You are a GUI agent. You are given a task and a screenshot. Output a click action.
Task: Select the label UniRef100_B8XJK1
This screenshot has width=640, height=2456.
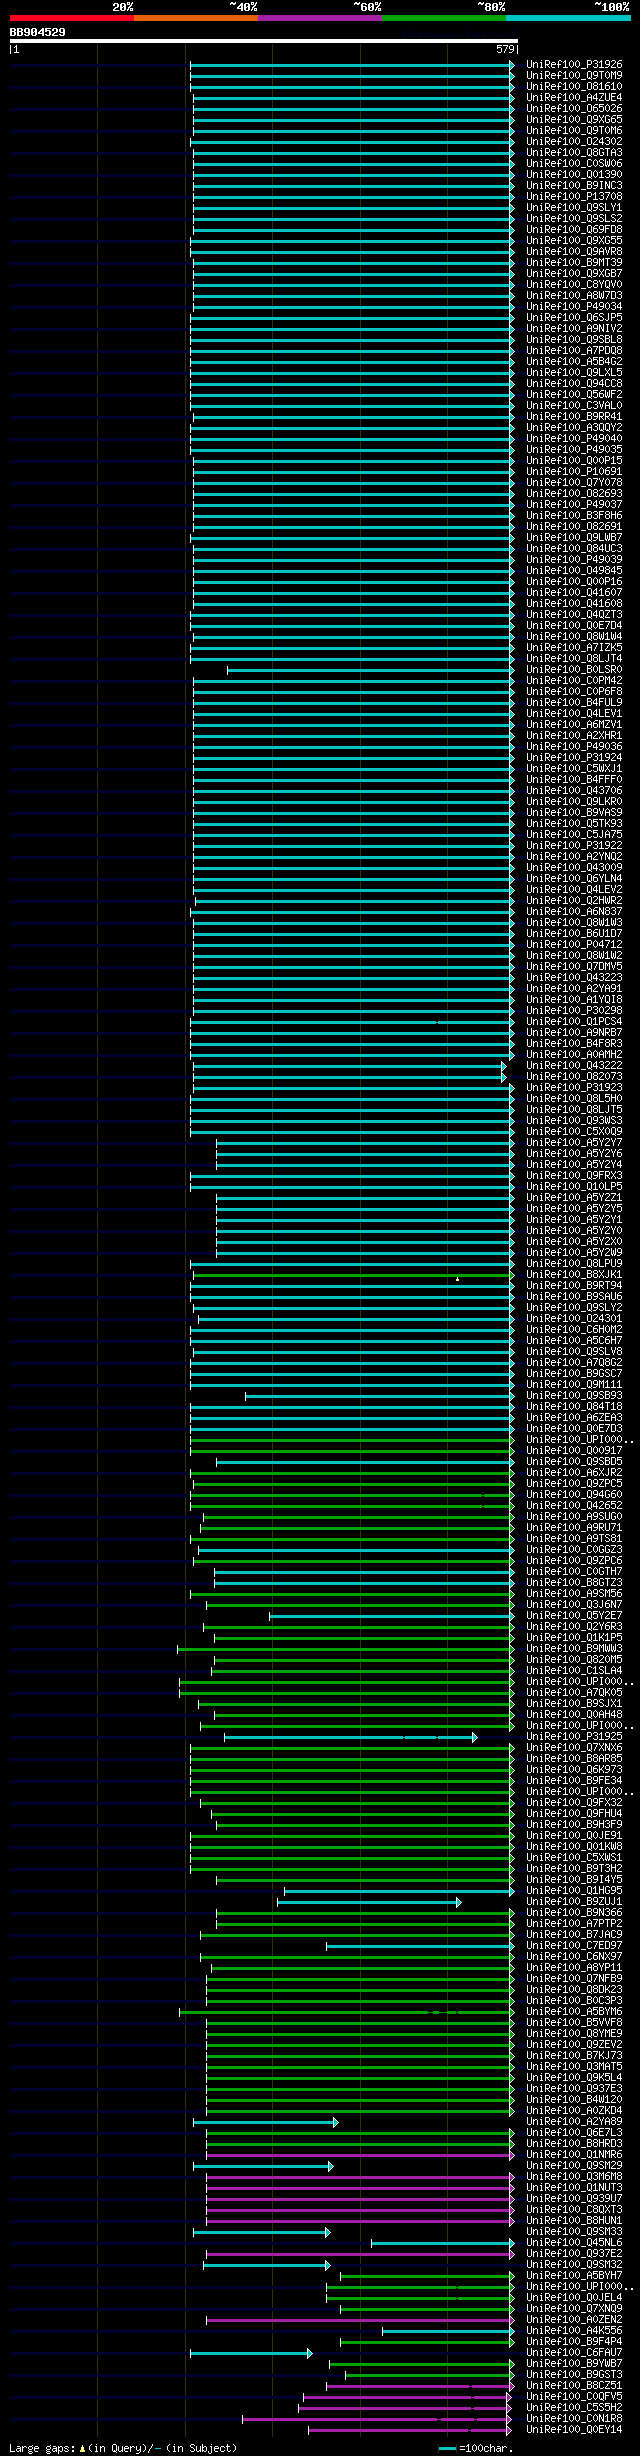pyautogui.click(x=574, y=1274)
